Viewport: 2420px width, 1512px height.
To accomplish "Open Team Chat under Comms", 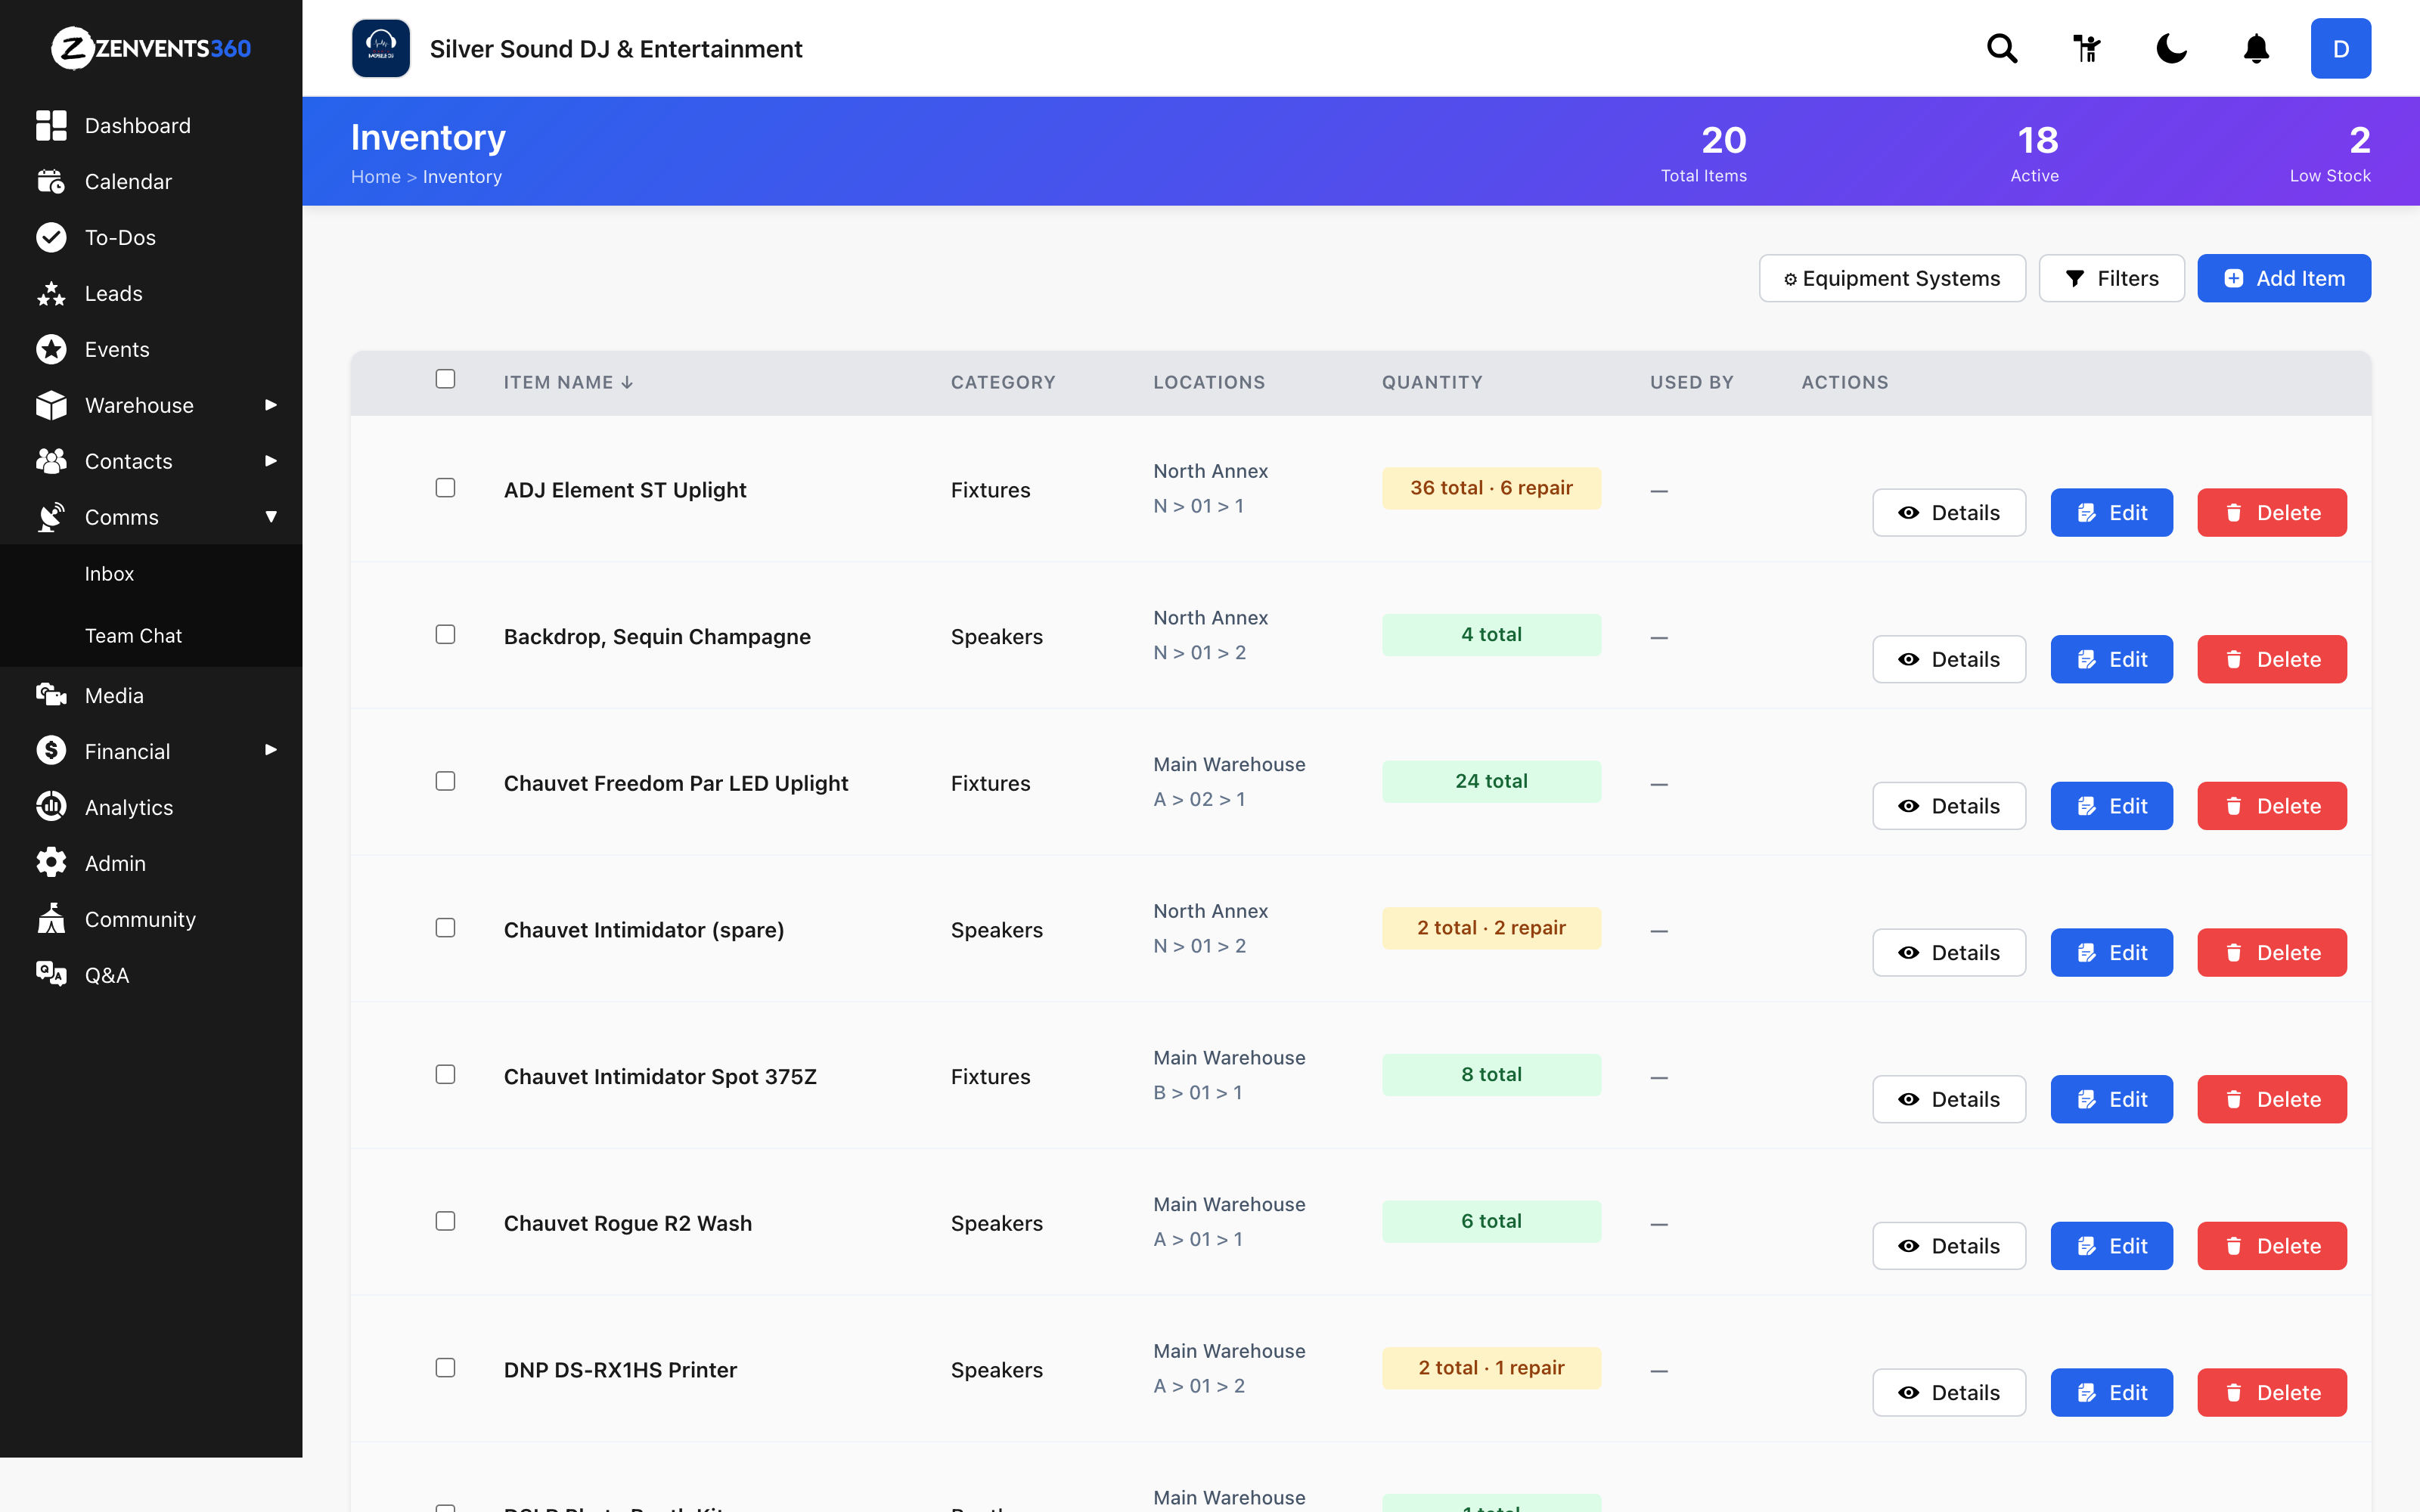I will 133,636.
